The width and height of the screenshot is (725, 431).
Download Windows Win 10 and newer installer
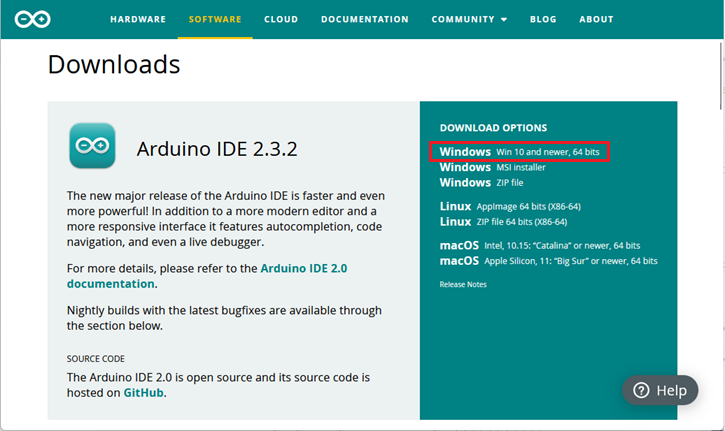coord(519,152)
